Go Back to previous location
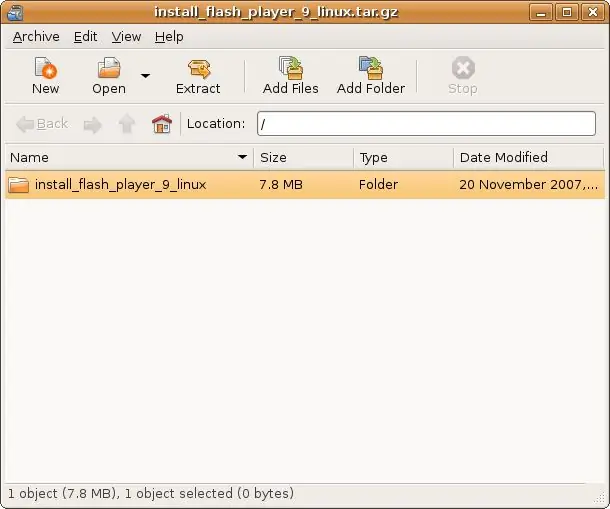 click(42, 124)
